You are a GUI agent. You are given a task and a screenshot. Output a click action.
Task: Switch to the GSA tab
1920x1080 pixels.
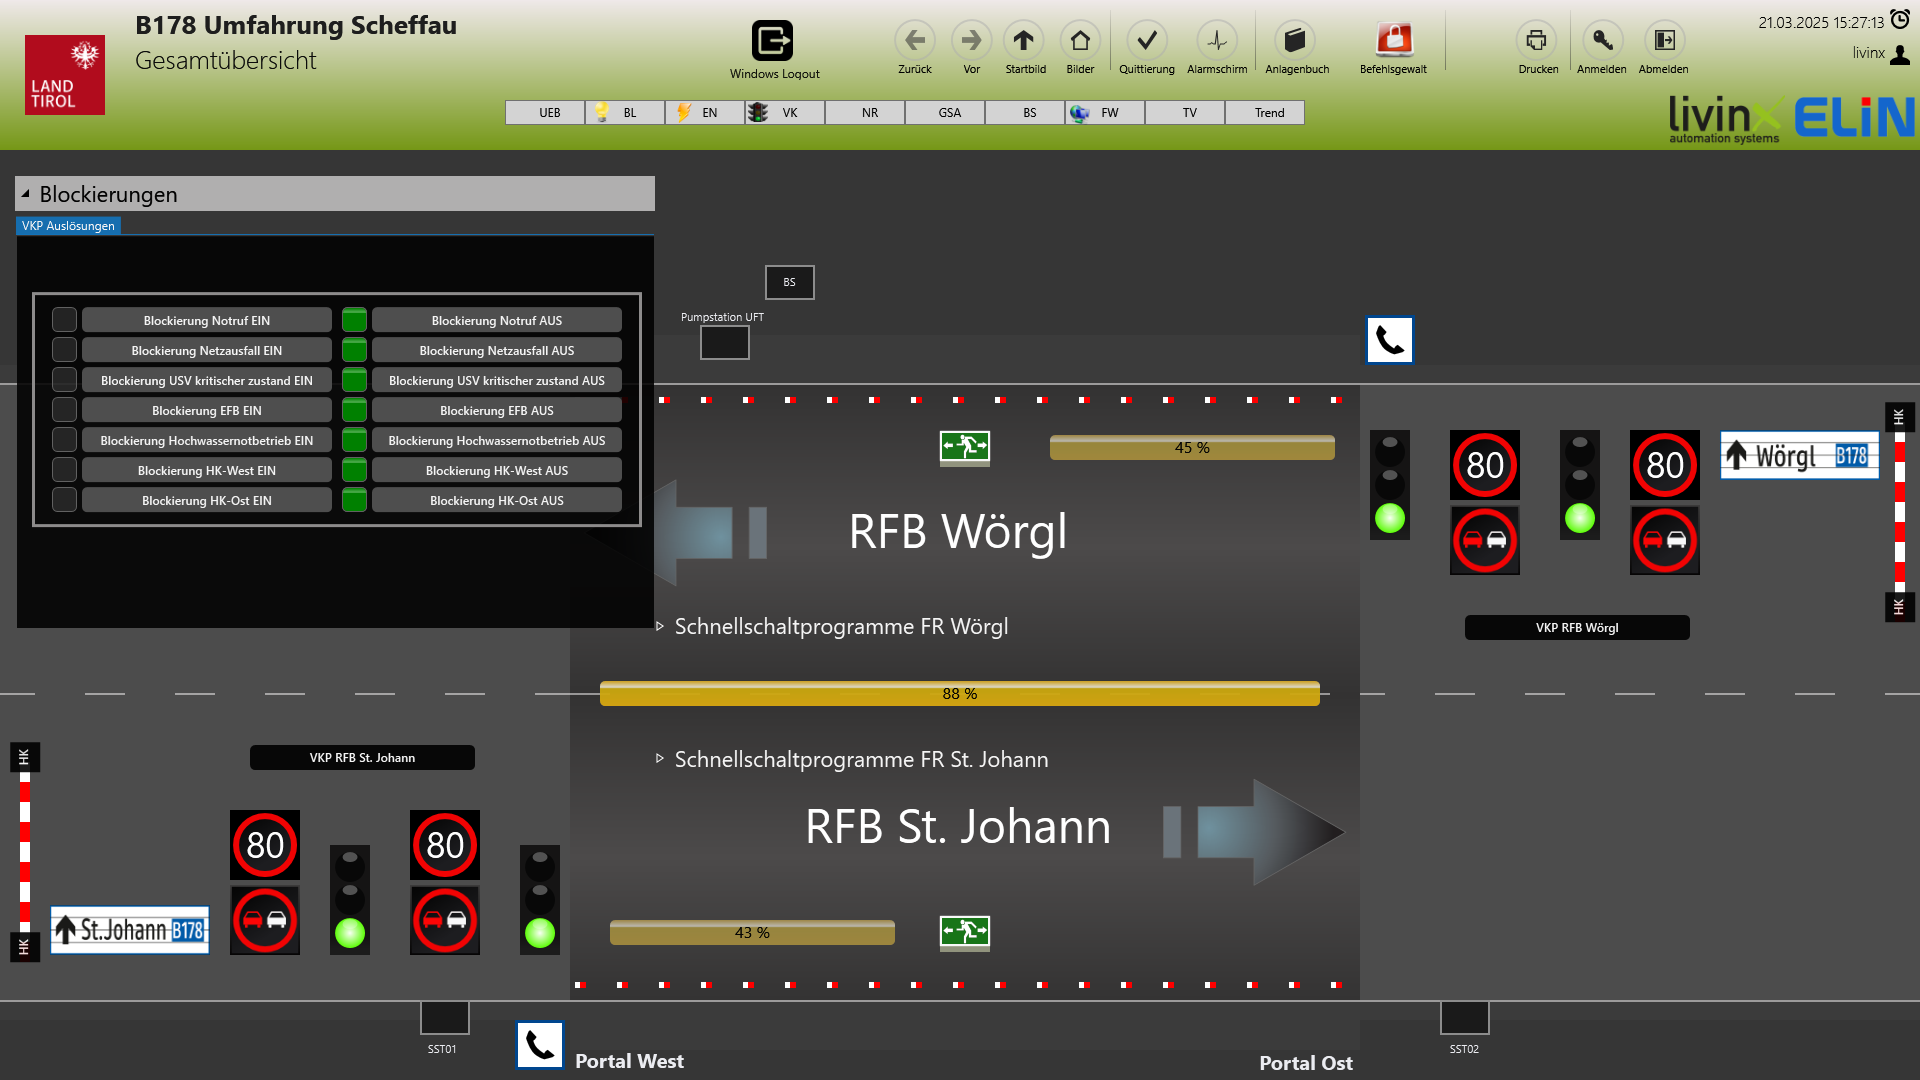949,113
